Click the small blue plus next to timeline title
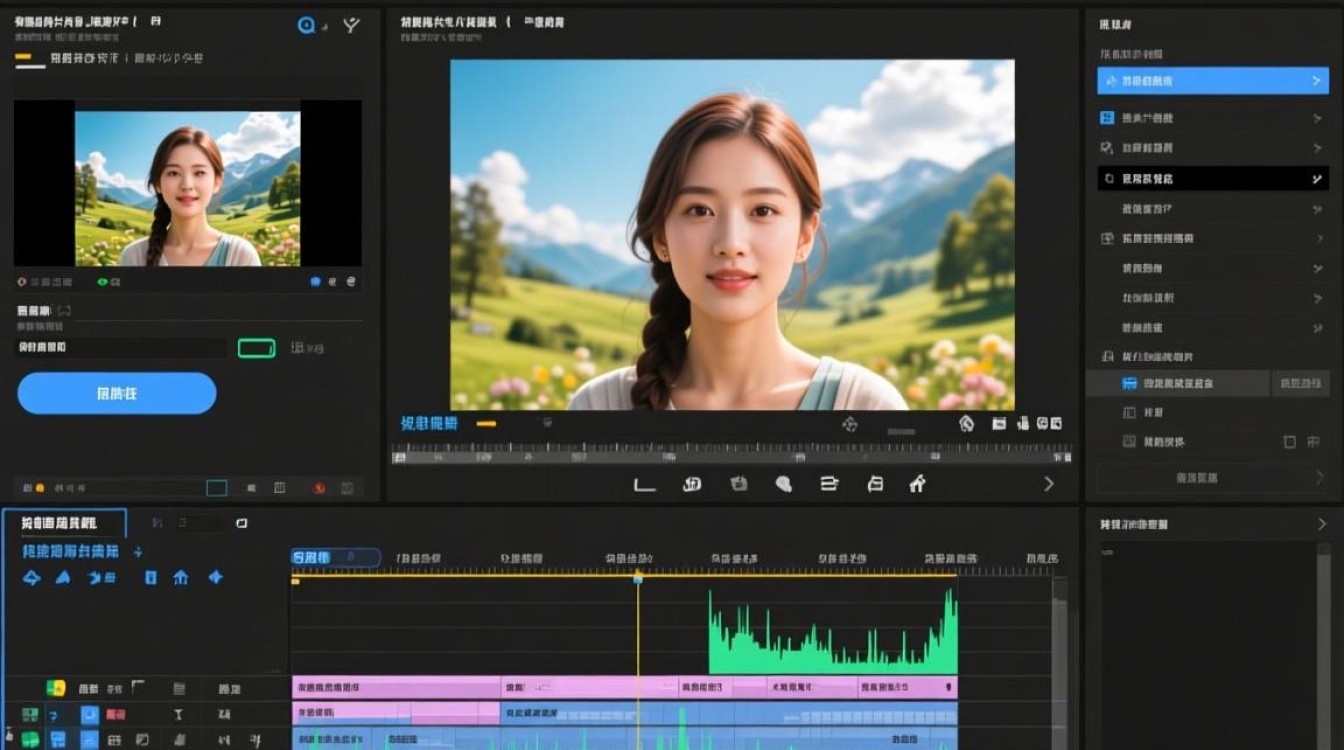This screenshot has height=750, width=1344. pos(138,552)
